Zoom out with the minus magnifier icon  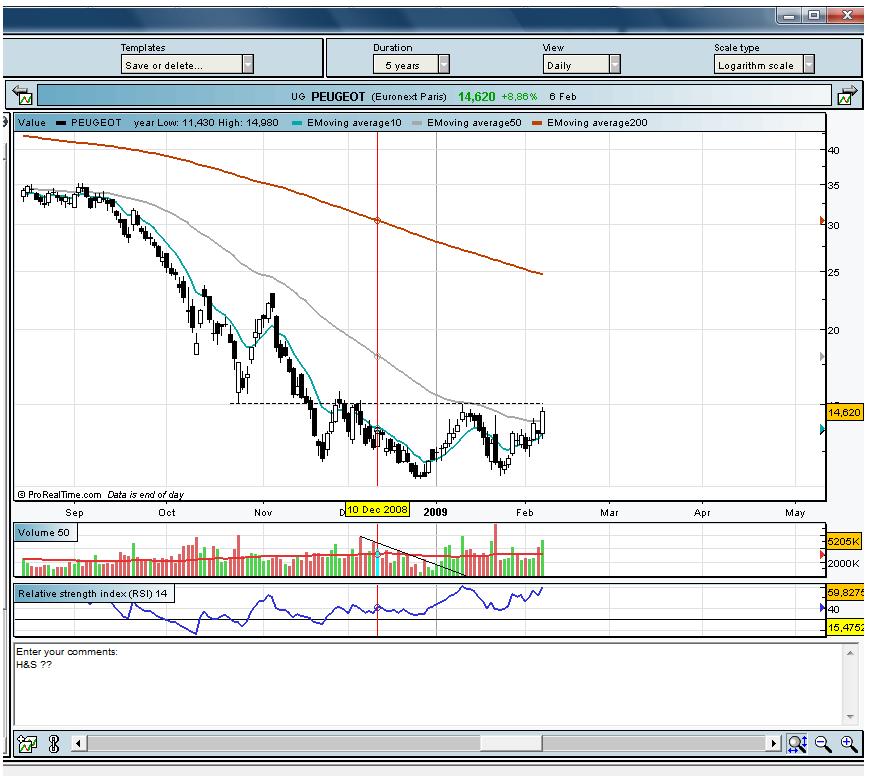(823, 743)
